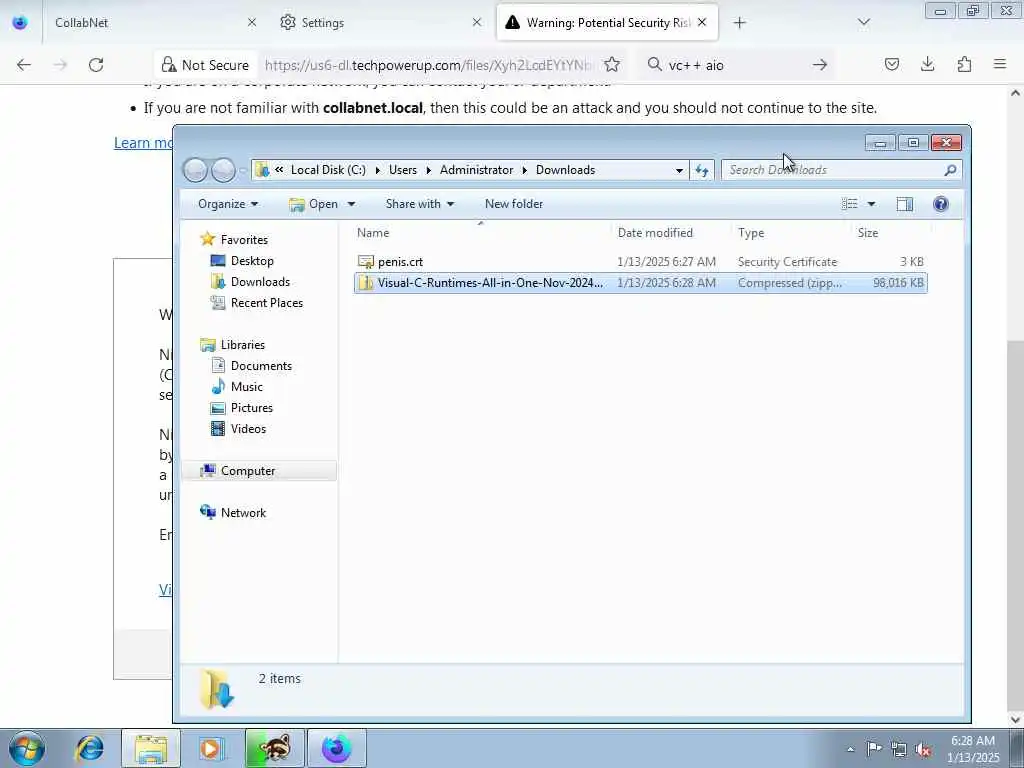The width and height of the screenshot is (1024, 768).
Task: Select the Visual-C-Runtimes-All-in-One zip file
Action: click(640, 283)
